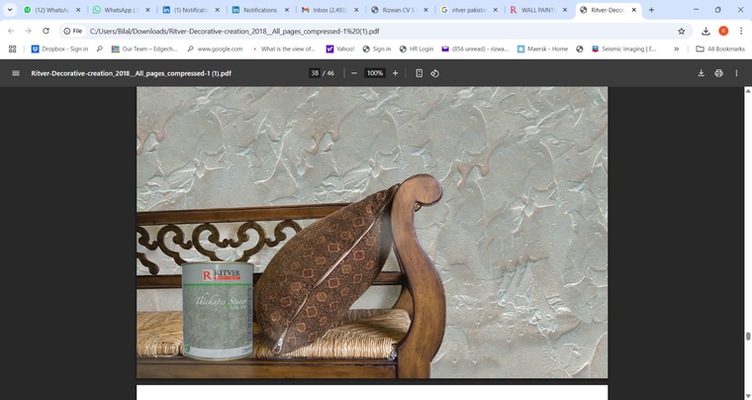This screenshot has width=752, height=400.
Task: Click the Fit to page icon
Action: [x=419, y=73]
